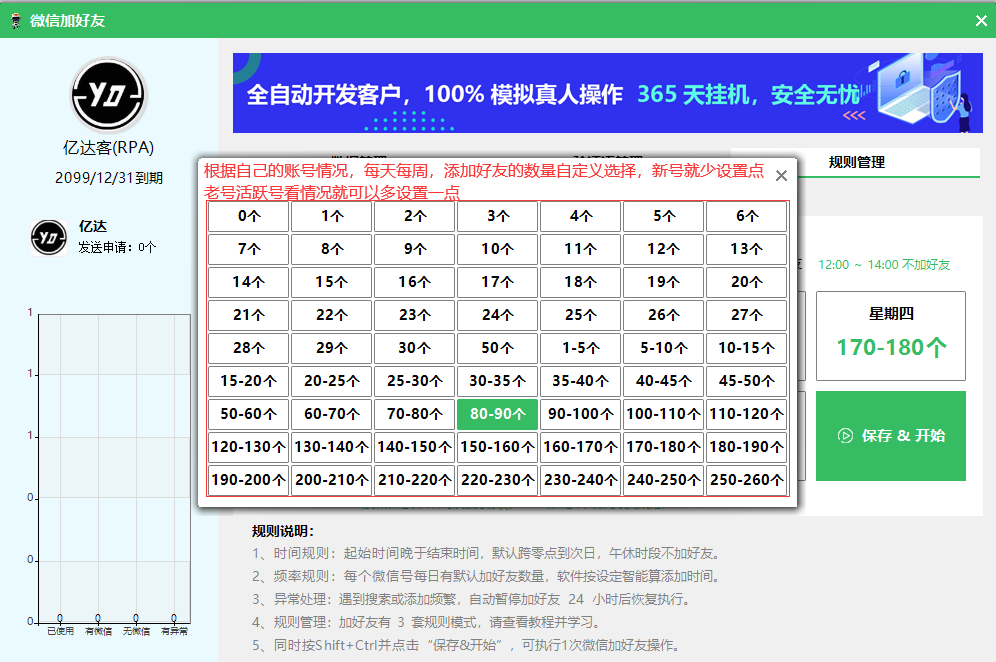
Task: Select 28个 option
Action: click(x=248, y=348)
